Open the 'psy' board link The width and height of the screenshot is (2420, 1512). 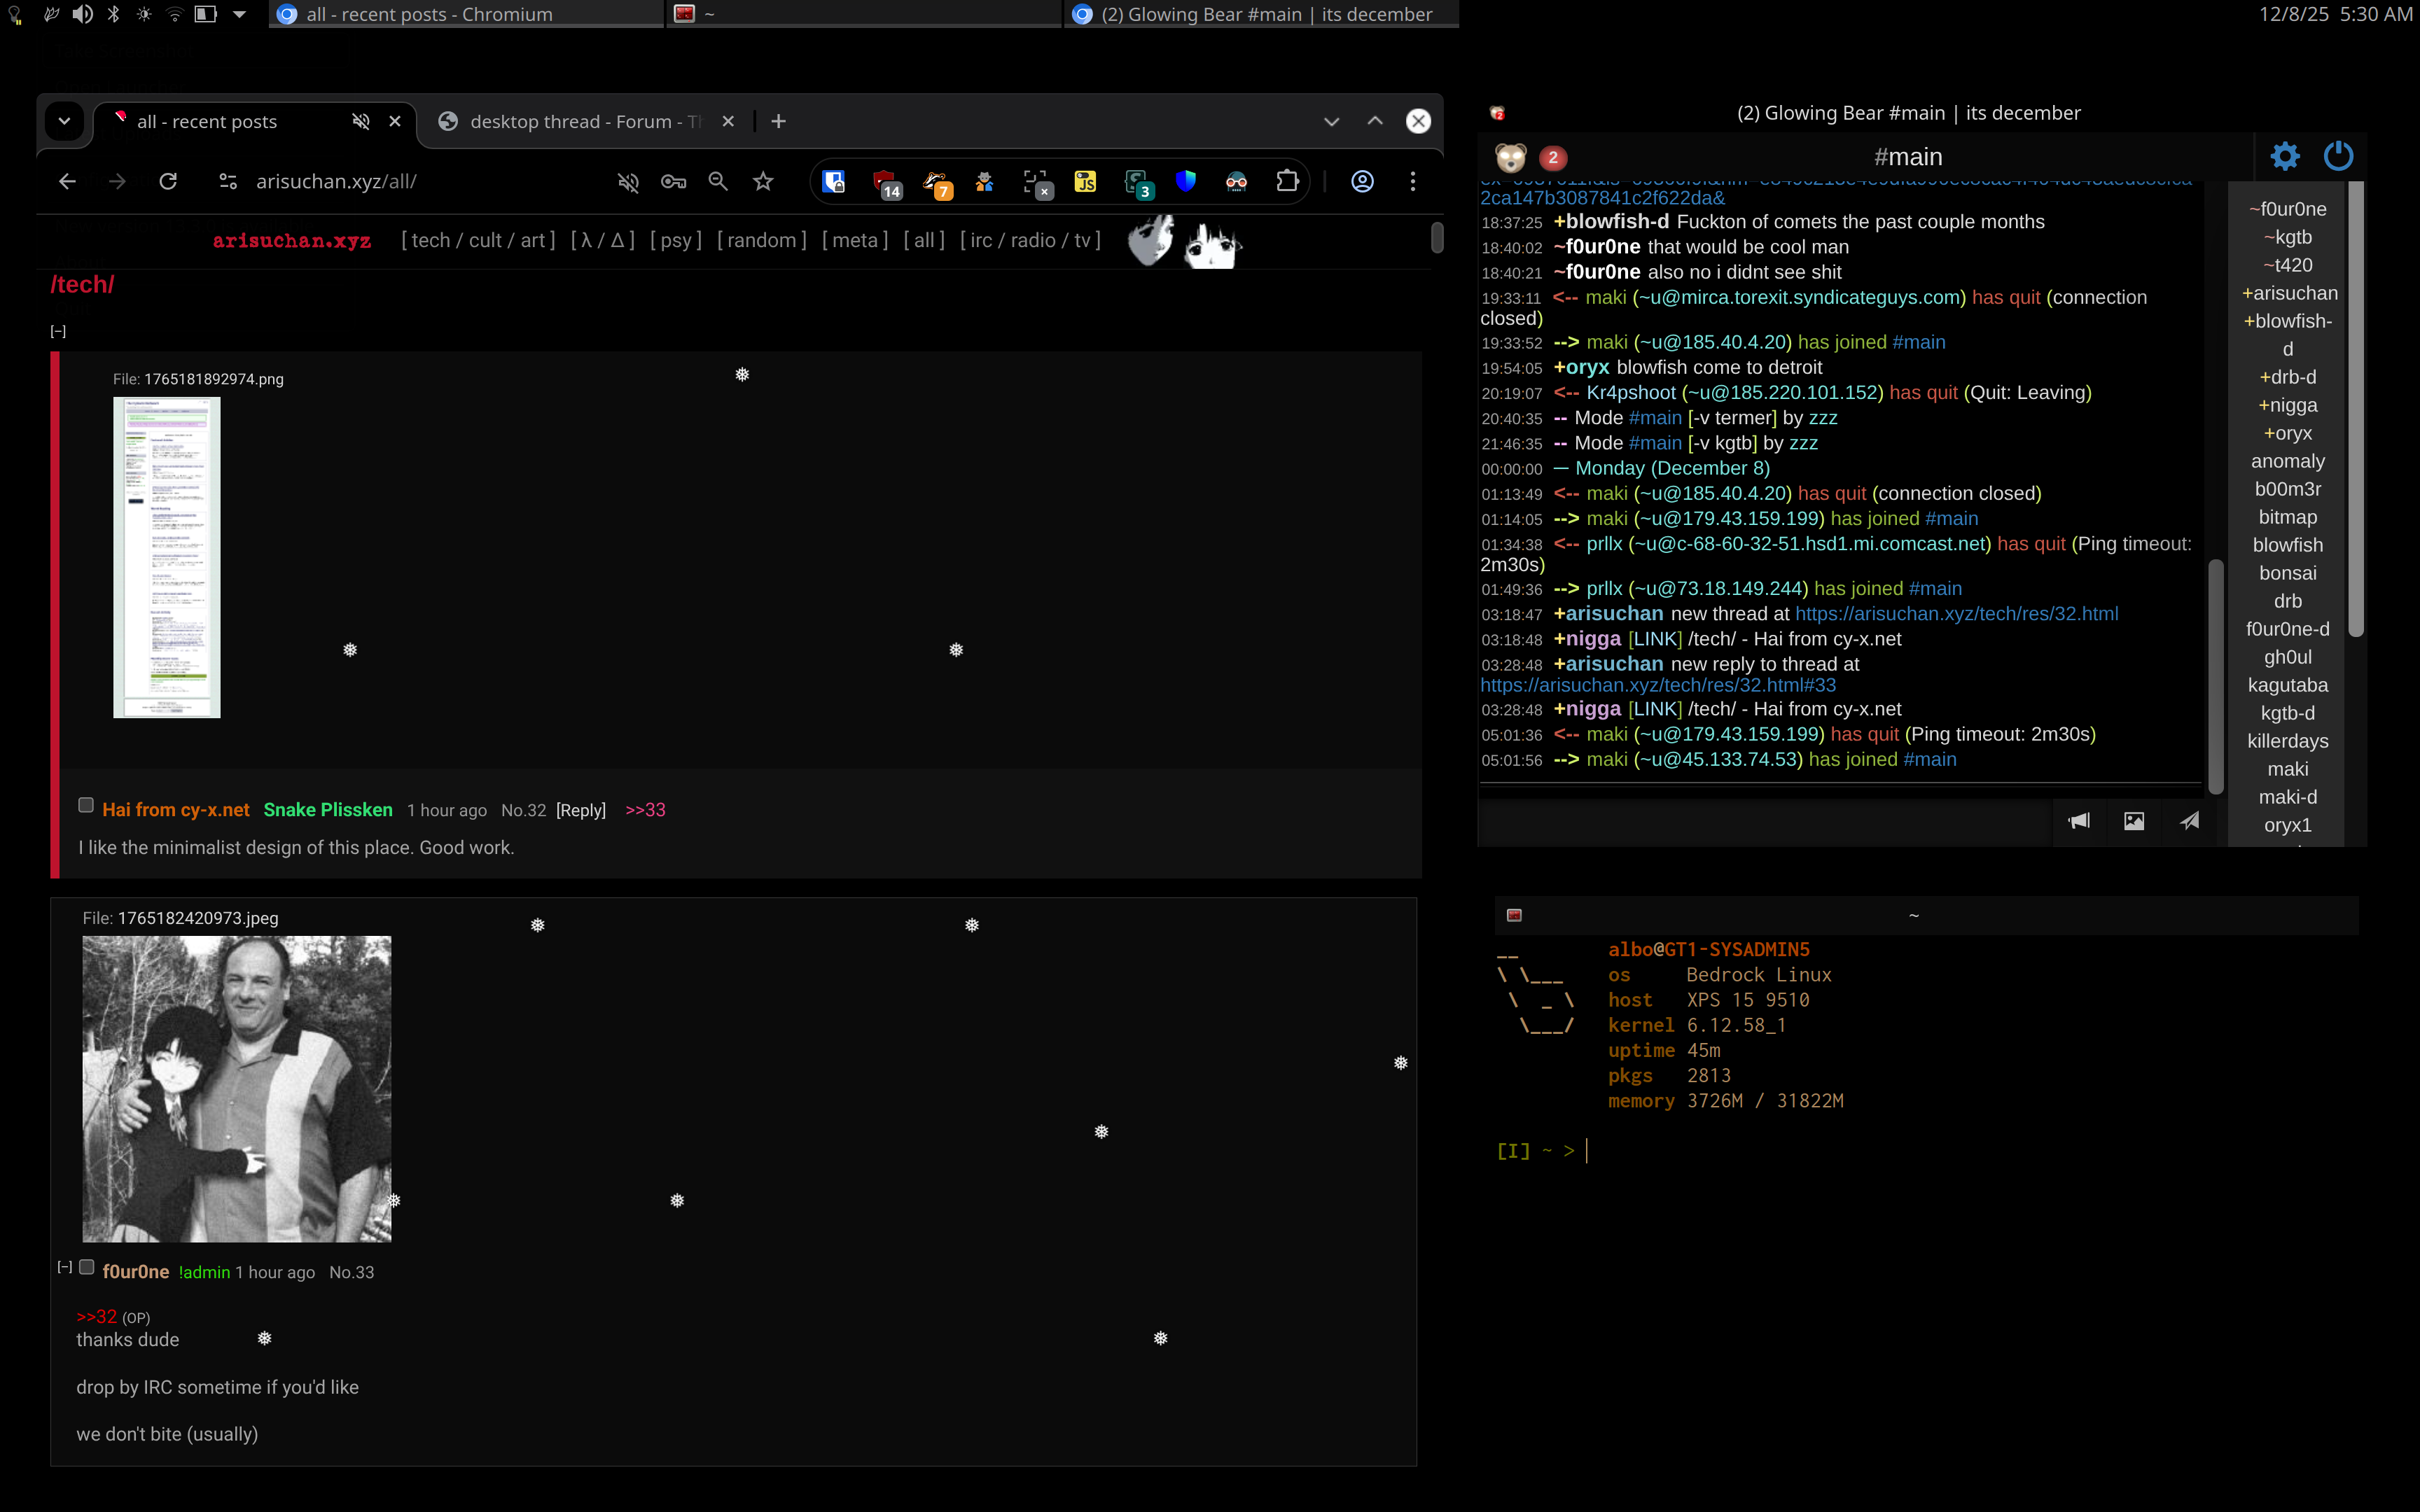pos(676,240)
